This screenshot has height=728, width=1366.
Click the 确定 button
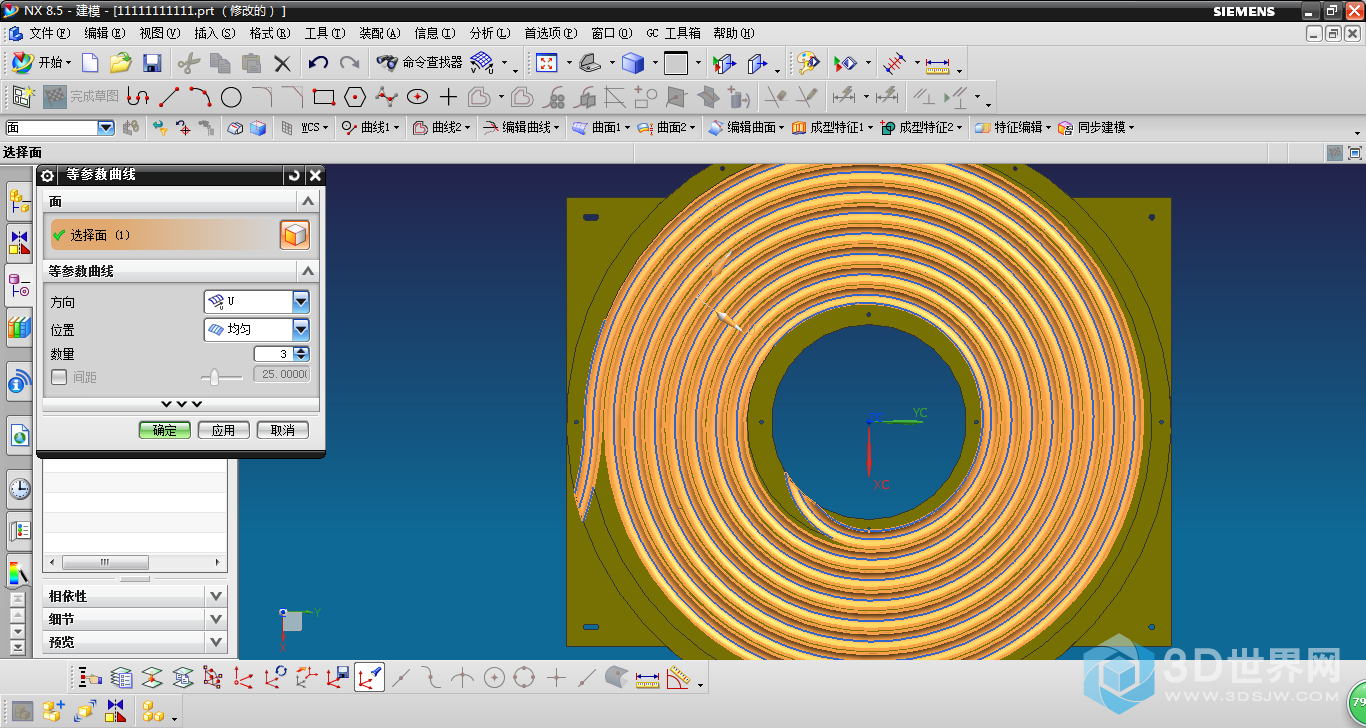(165, 430)
